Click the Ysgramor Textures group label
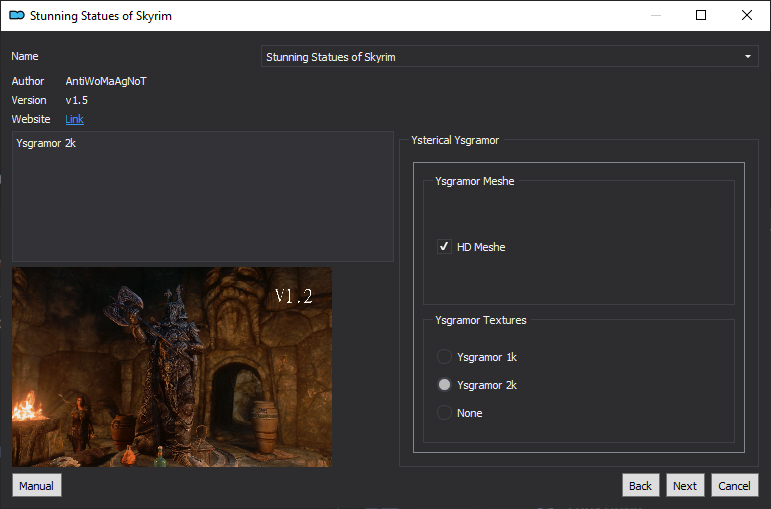771x509 pixels. (x=481, y=320)
